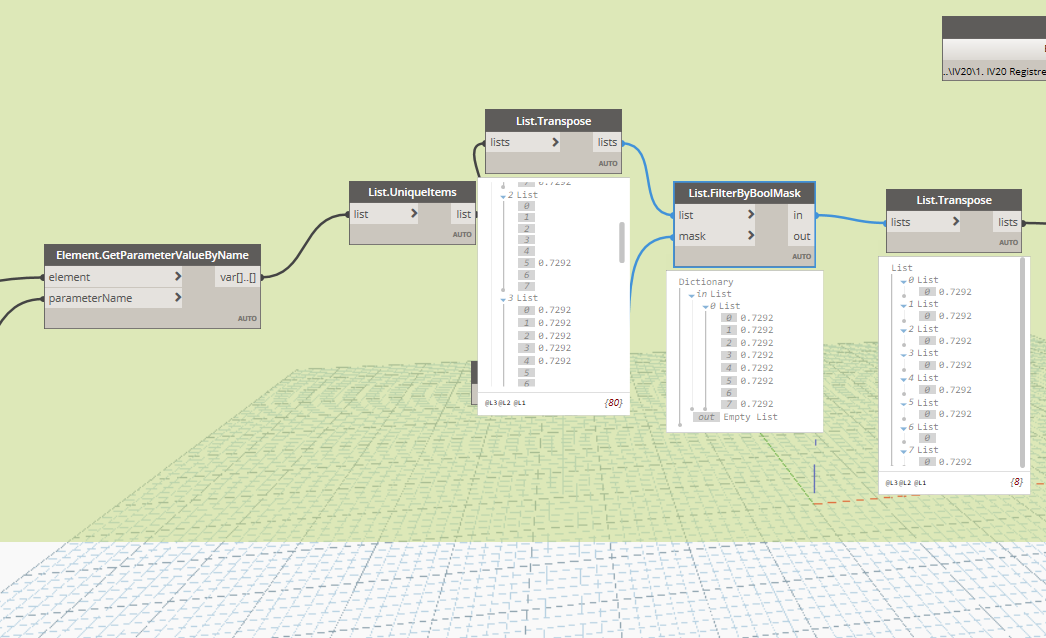Click @L1 level label in middle Transpose preview
The height and width of the screenshot is (638, 1046).
click(x=520, y=403)
